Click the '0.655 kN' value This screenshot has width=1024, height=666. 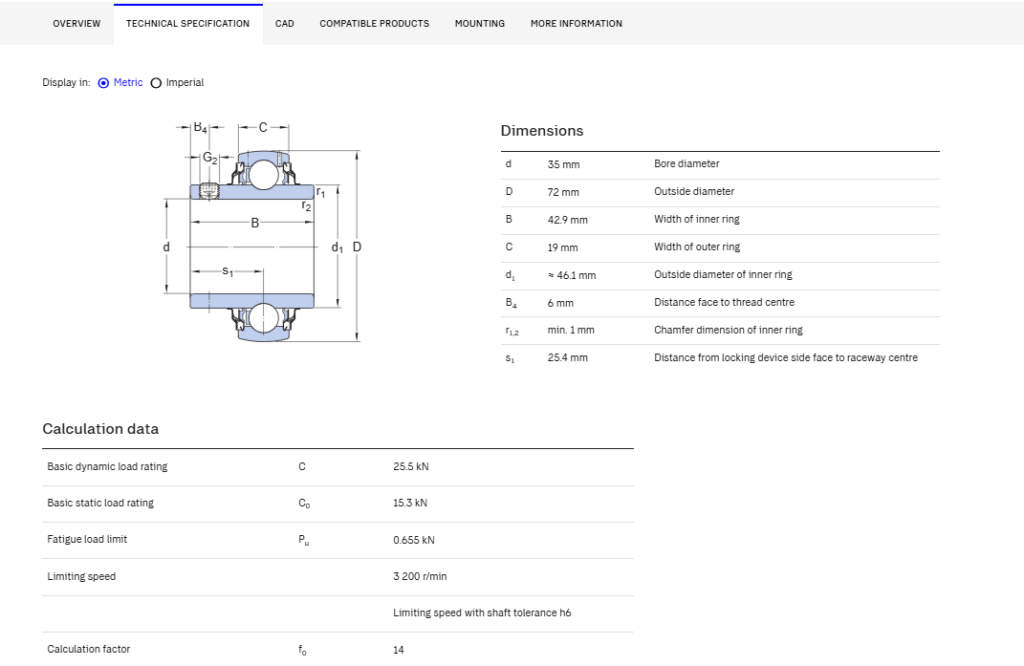414,540
